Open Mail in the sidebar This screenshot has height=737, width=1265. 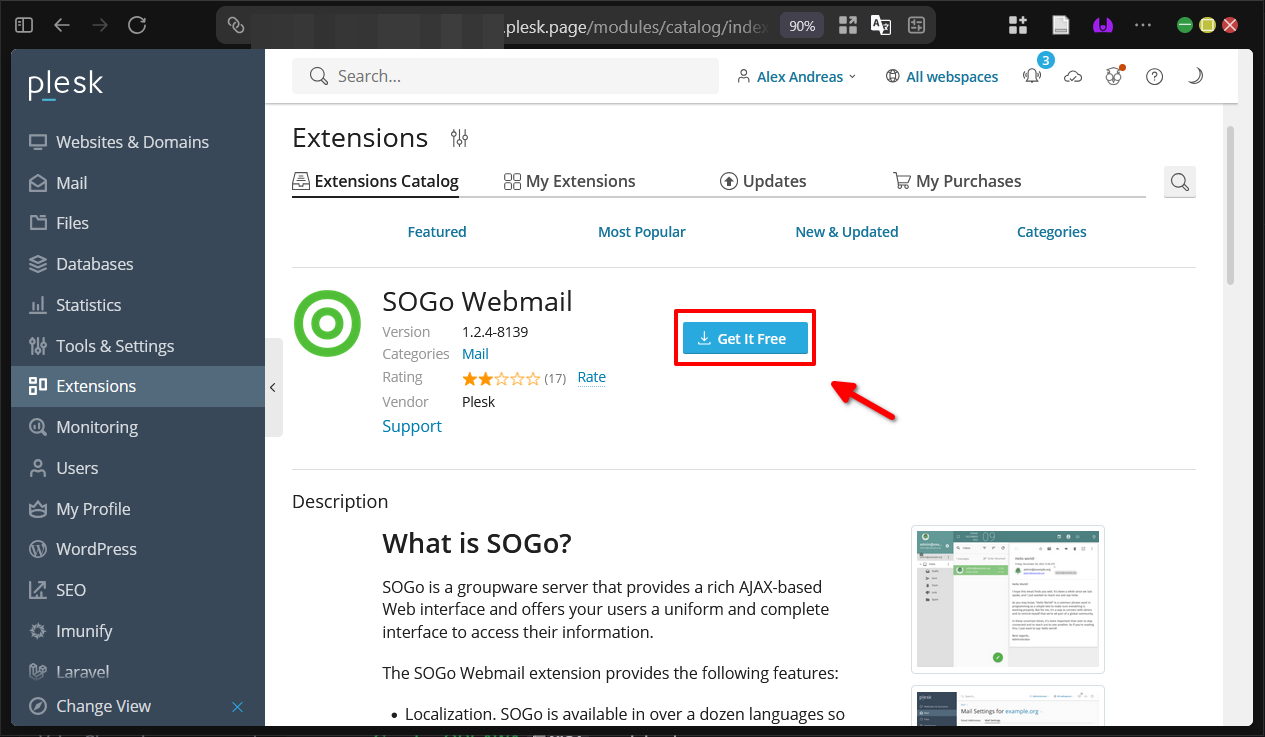(x=138, y=183)
